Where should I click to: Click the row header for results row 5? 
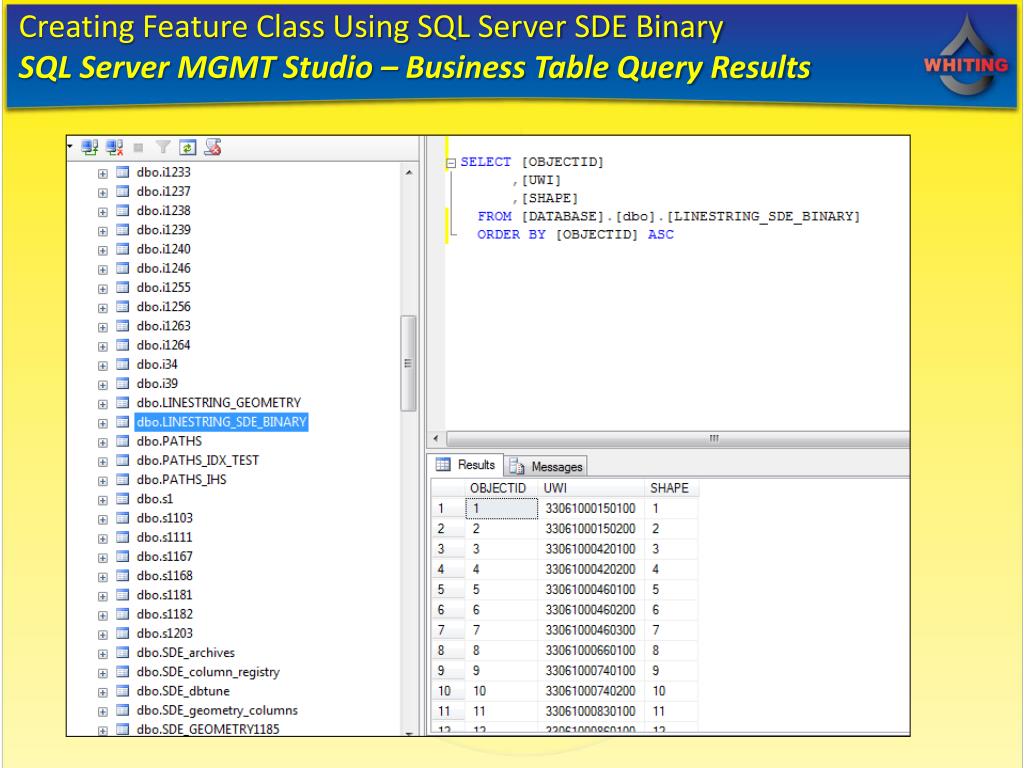click(x=448, y=589)
